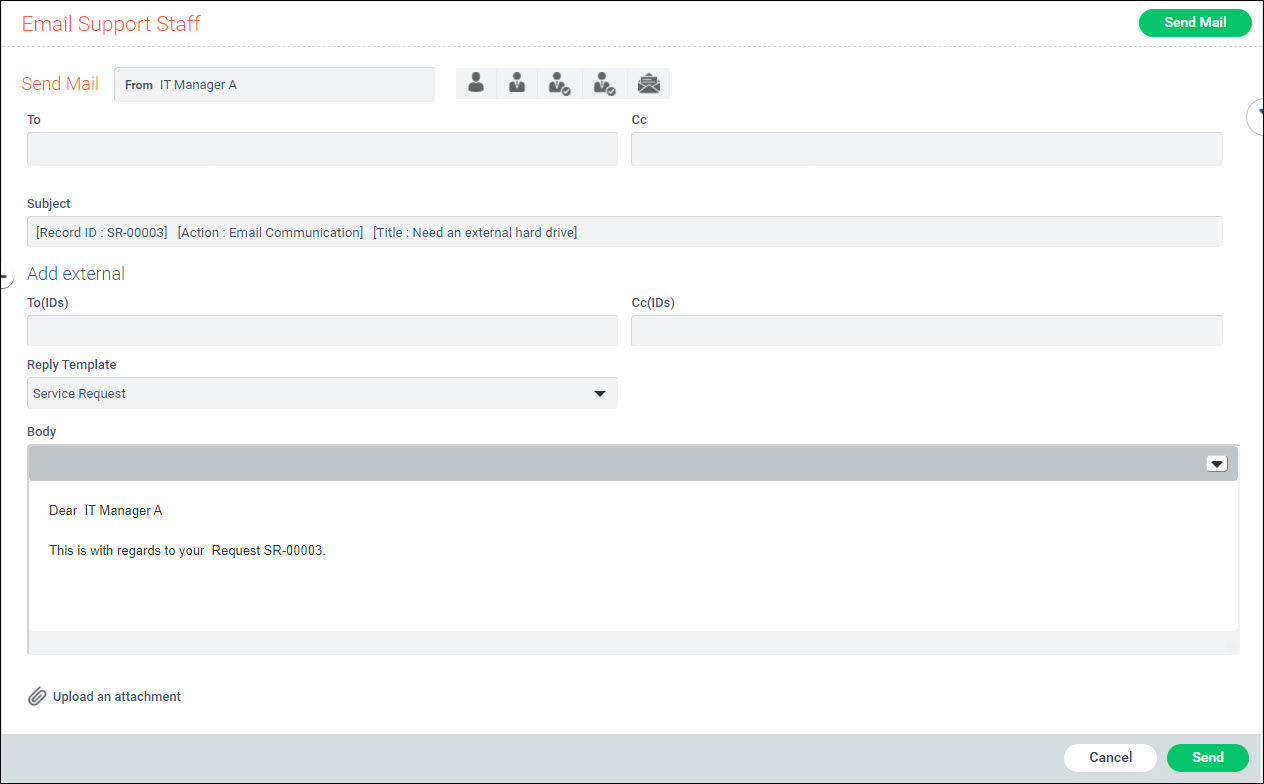
Task: Click the paperclip attachment icon
Action: click(x=38, y=696)
